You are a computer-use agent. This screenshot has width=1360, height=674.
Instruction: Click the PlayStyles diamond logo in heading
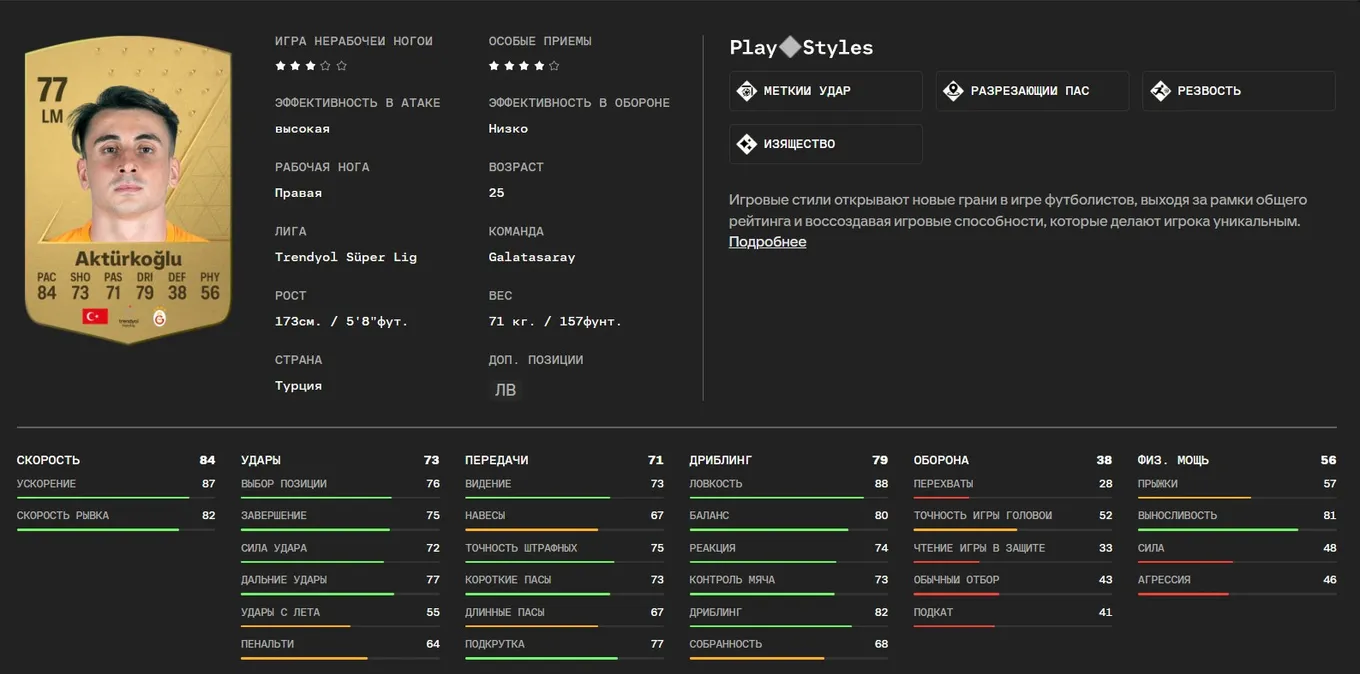790,47
